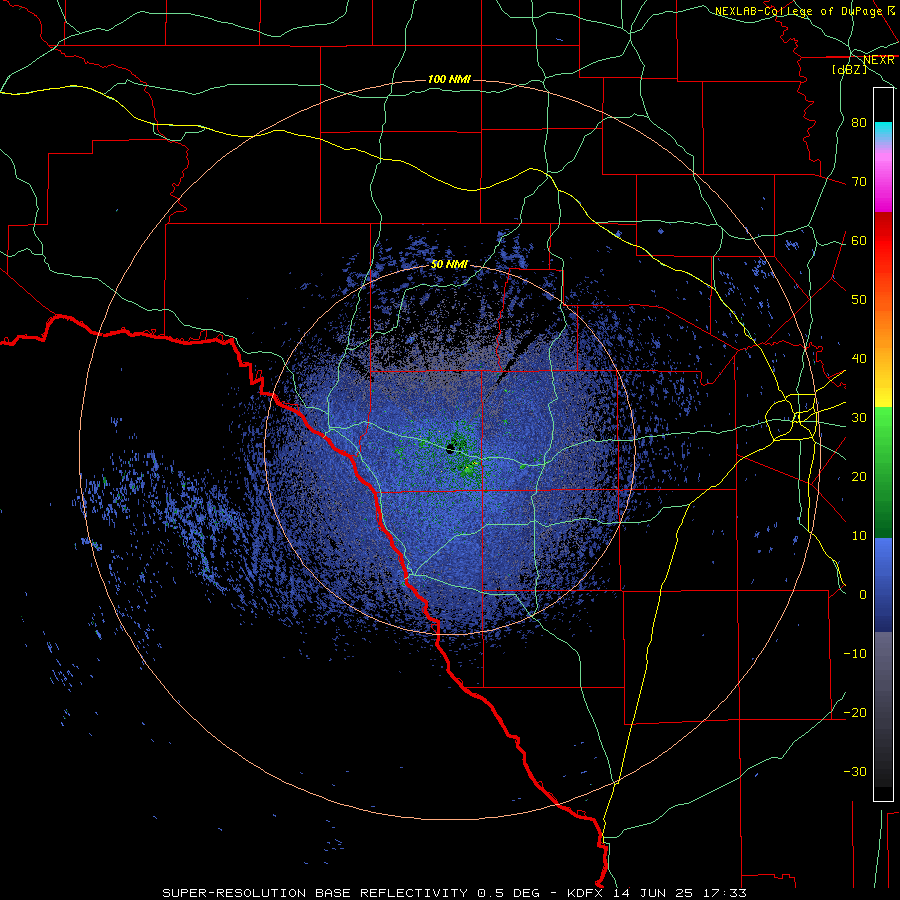The width and height of the screenshot is (900, 900).
Task: Select the -30 value on the dBZ scale
Action: (x=855, y=771)
